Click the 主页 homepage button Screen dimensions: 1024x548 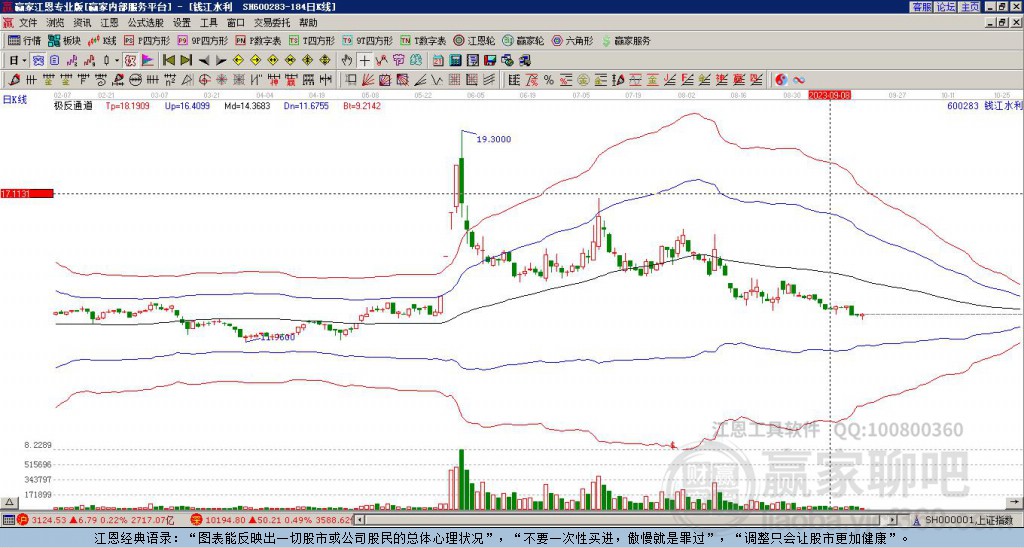click(x=970, y=7)
